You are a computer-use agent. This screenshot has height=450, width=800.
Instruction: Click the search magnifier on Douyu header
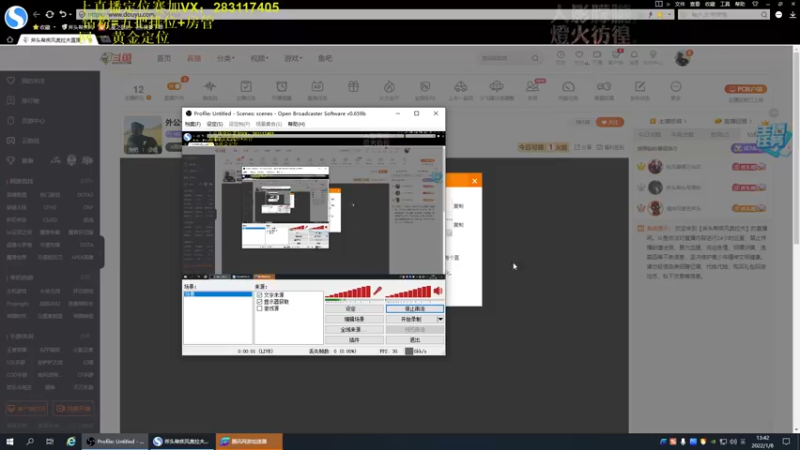tap(535, 58)
